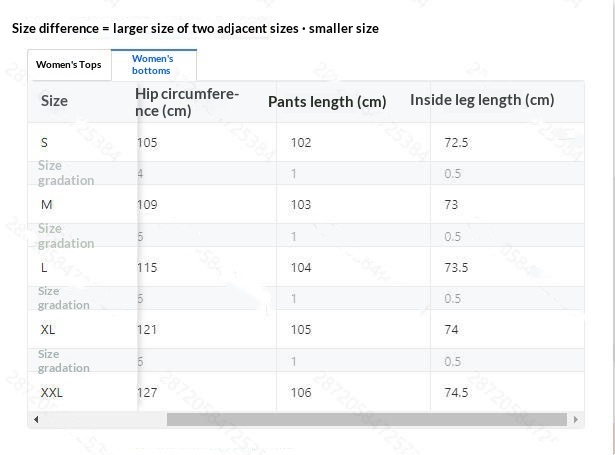Select hip circumference value 127 for XXL
Viewport: 615px width, 455px height.
[x=147, y=393]
